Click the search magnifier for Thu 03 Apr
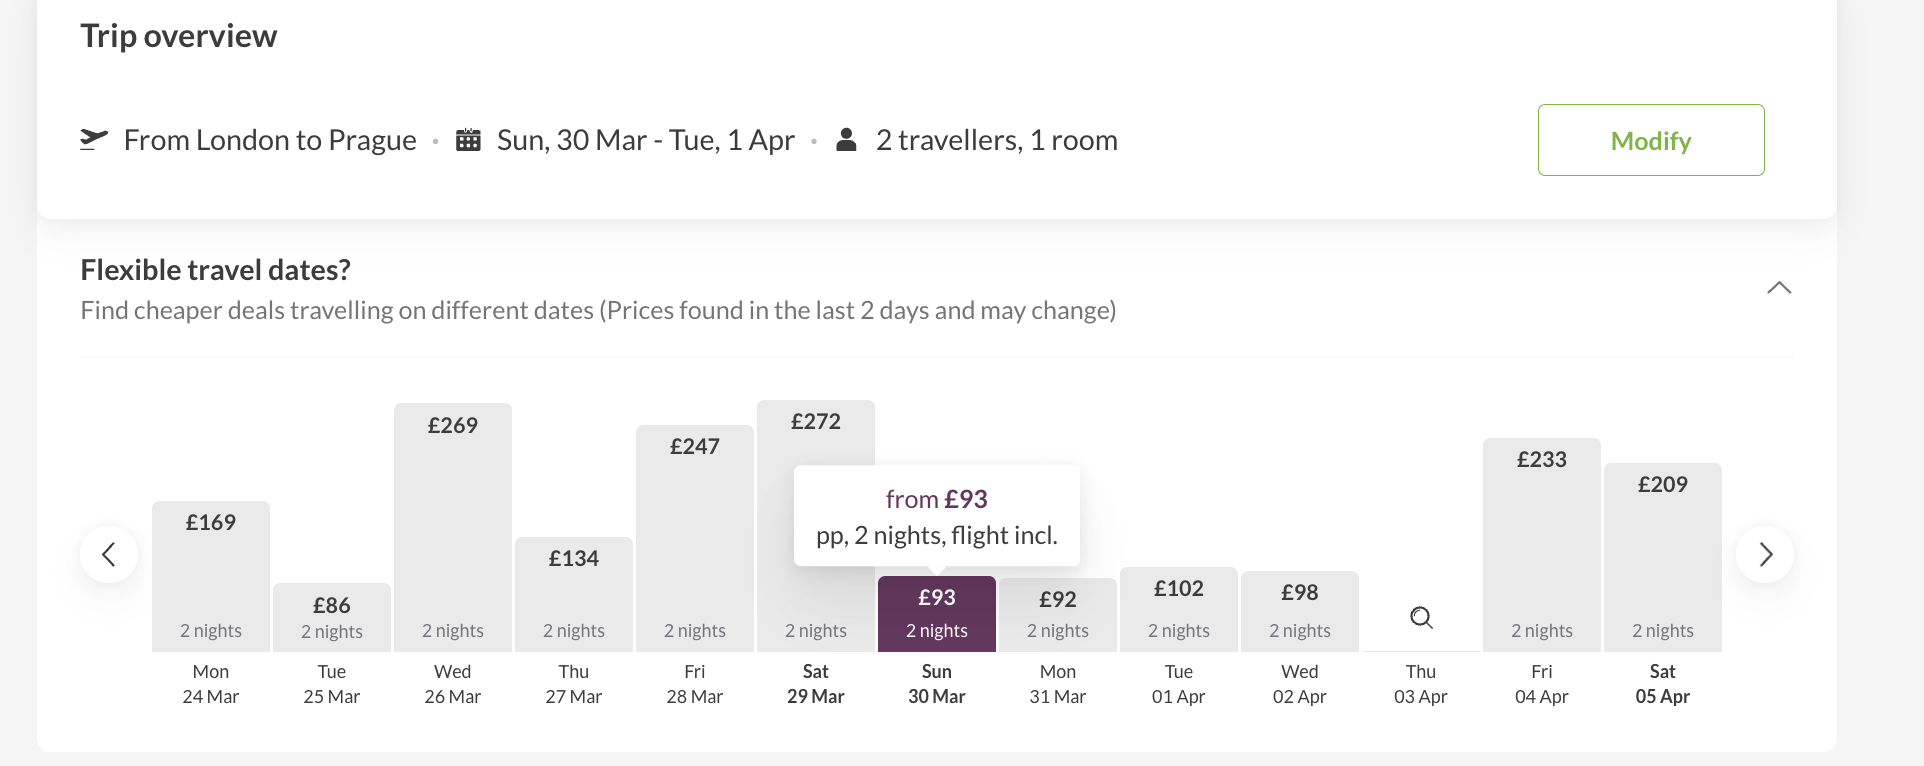Screen dimensions: 1924x766 pyautogui.click(x=1421, y=617)
